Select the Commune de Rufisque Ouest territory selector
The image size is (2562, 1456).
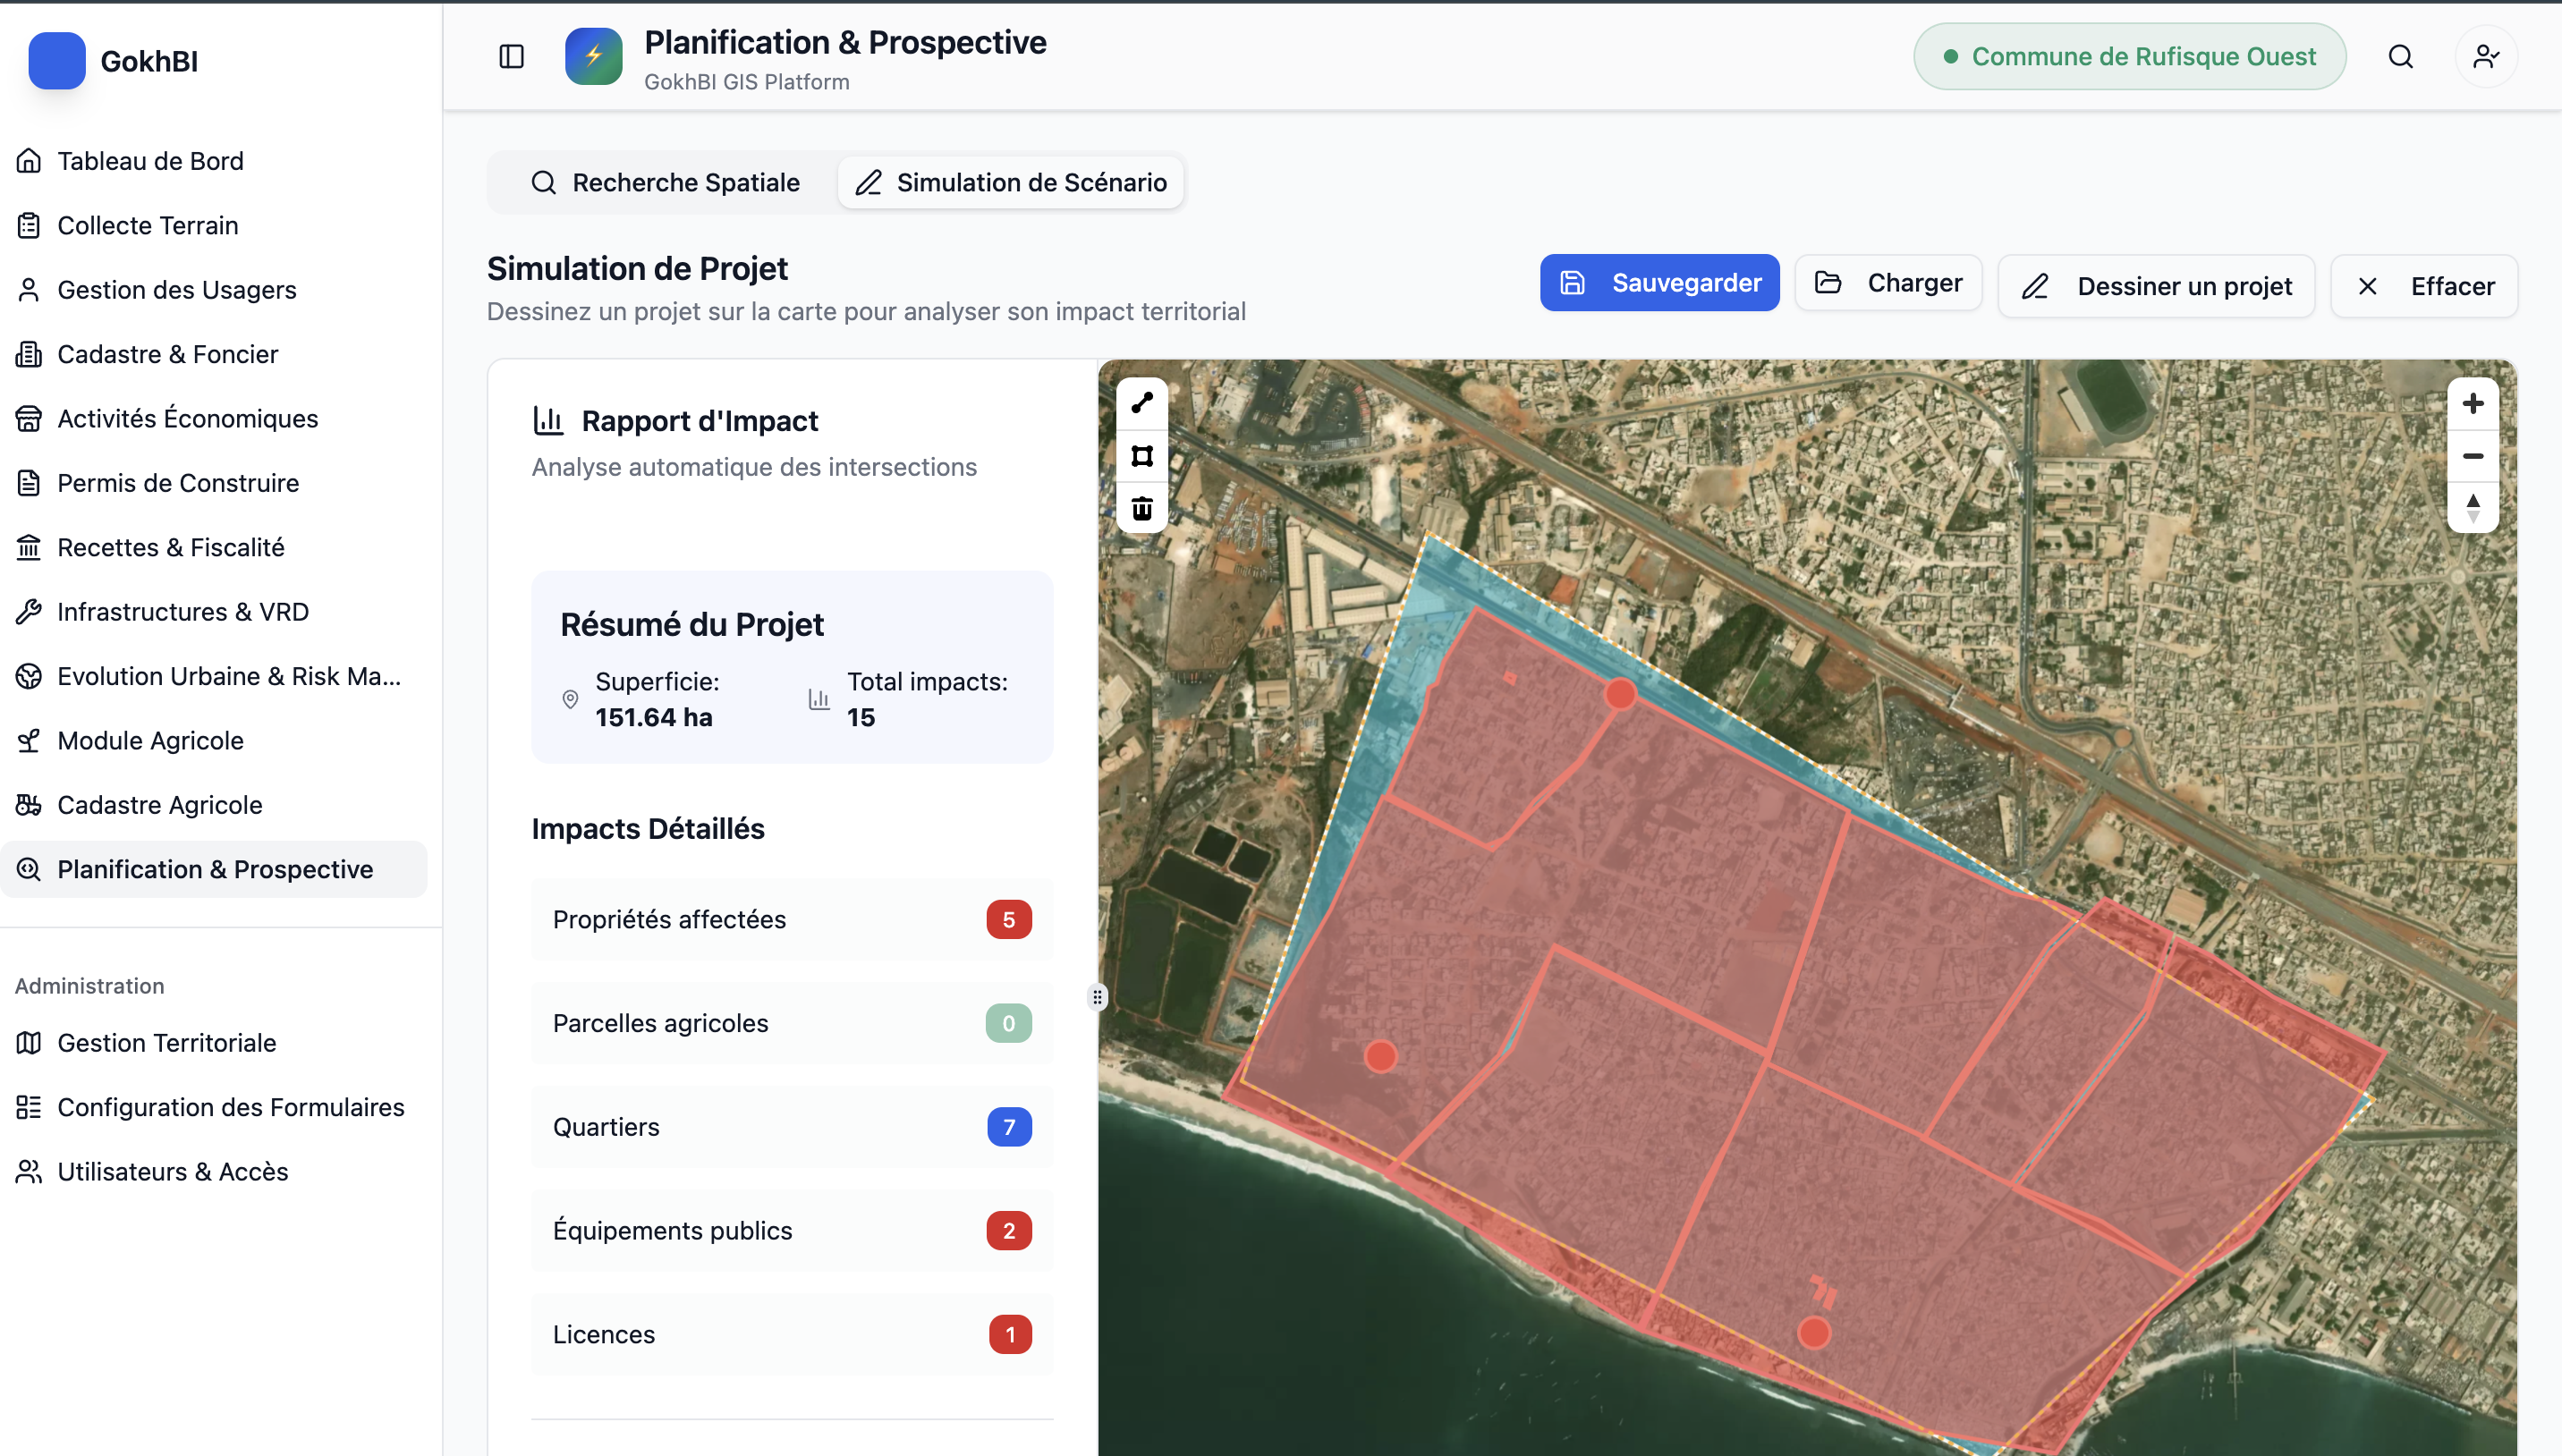point(2129,56)
